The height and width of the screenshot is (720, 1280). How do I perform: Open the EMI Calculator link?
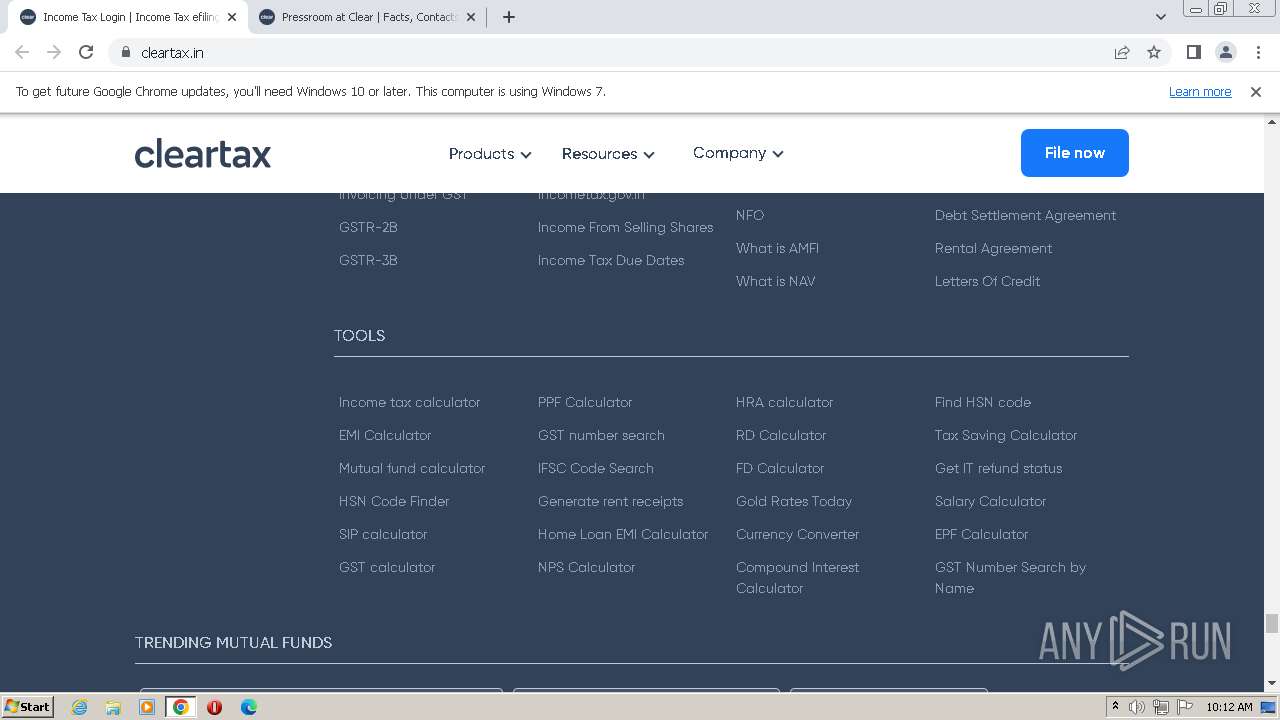[385, 435]
